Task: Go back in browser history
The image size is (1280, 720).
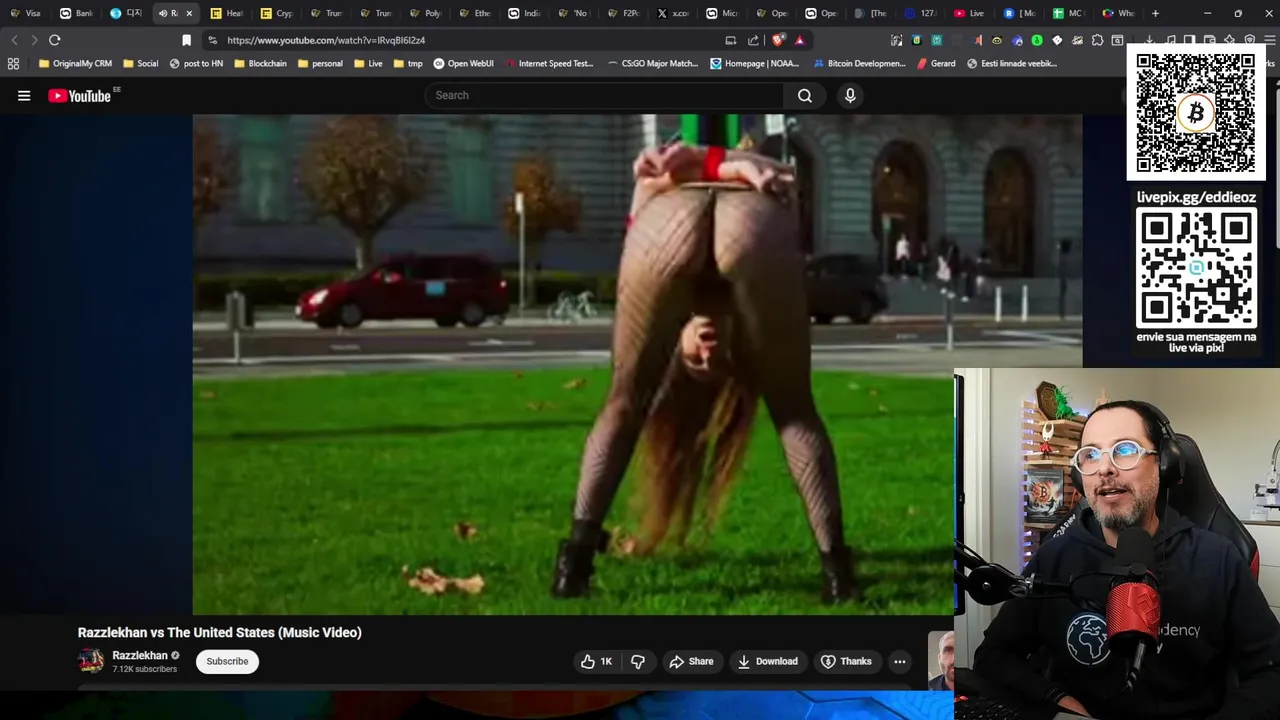Action: coord(14,40)
